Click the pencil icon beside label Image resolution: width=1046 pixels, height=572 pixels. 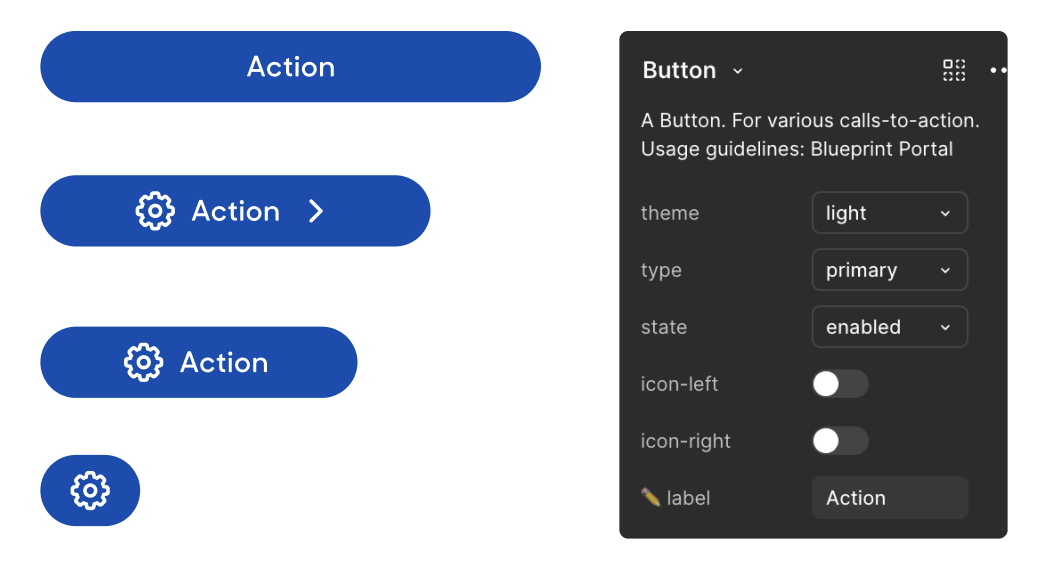(650, 497)
